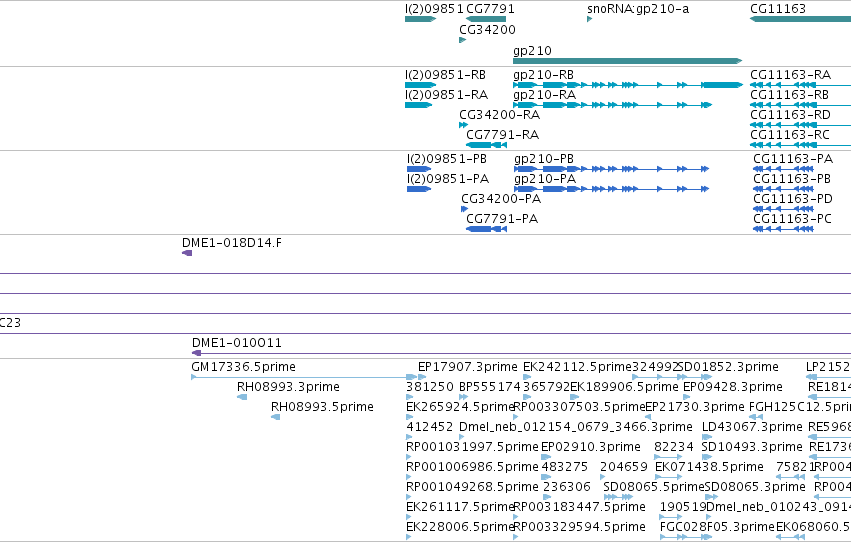Select the BP555174 feature
851x542 pixels.
coord(463,397)
